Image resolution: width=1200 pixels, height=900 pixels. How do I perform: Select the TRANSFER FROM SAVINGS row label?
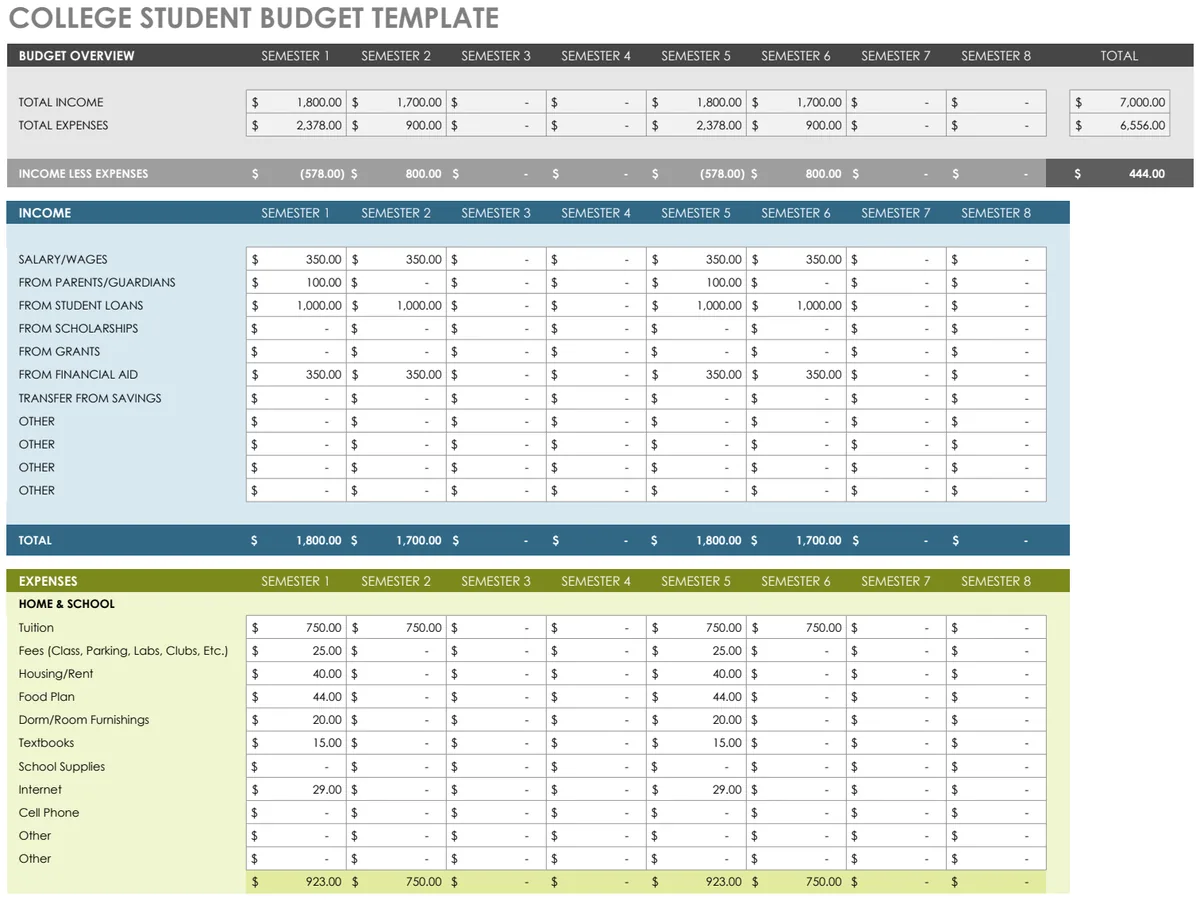pos(90,398)
